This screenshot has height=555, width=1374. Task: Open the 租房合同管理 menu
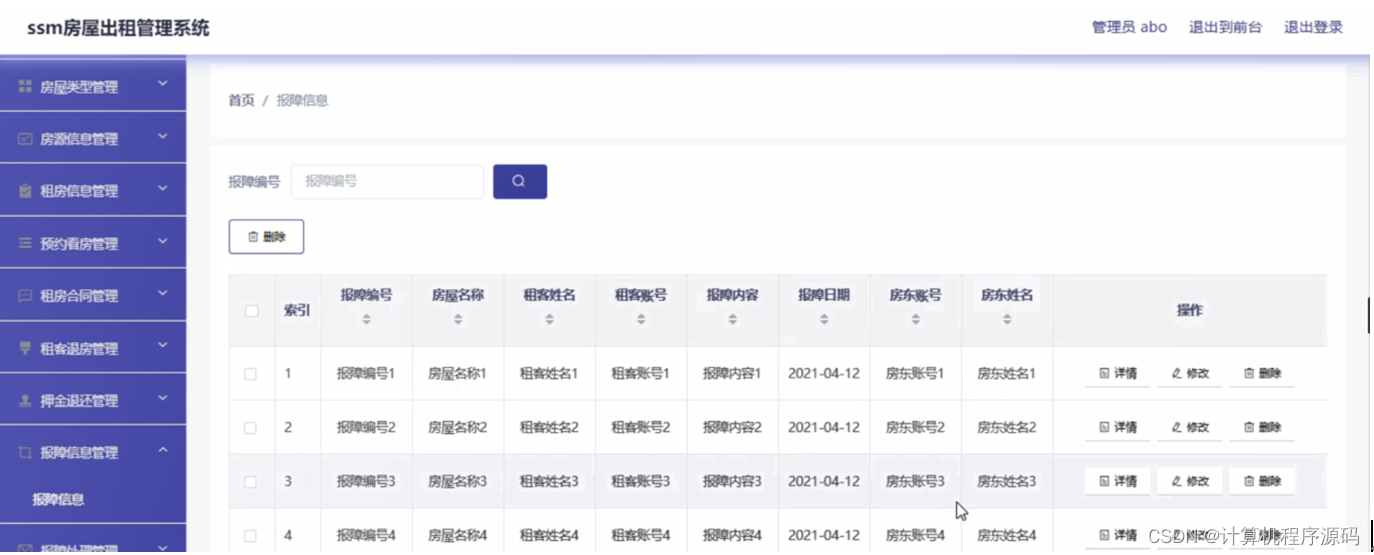(93, 296)
